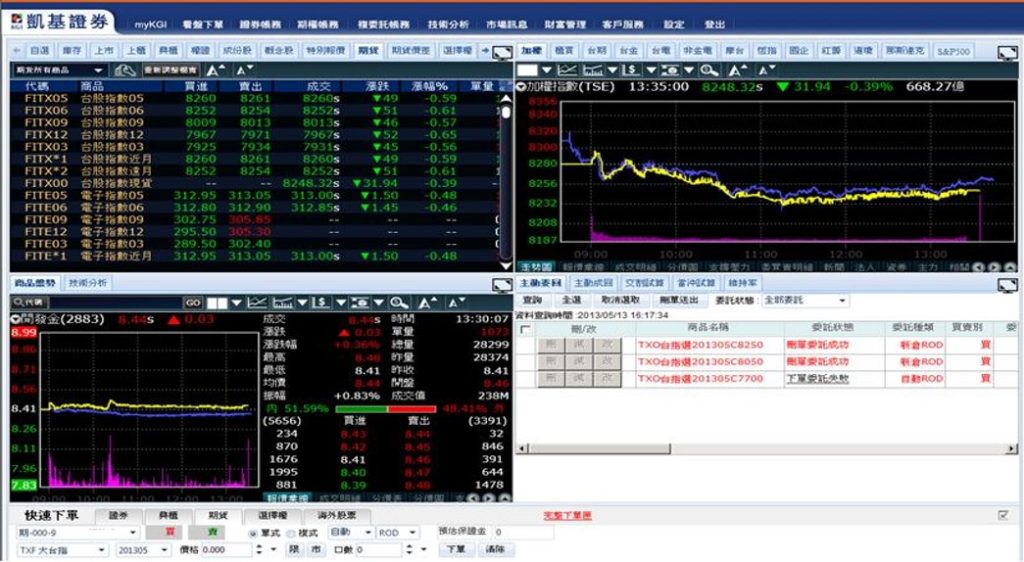The image size is (1024, 562).
Task: Select the 單式 radio button
Action: [253, 533]
